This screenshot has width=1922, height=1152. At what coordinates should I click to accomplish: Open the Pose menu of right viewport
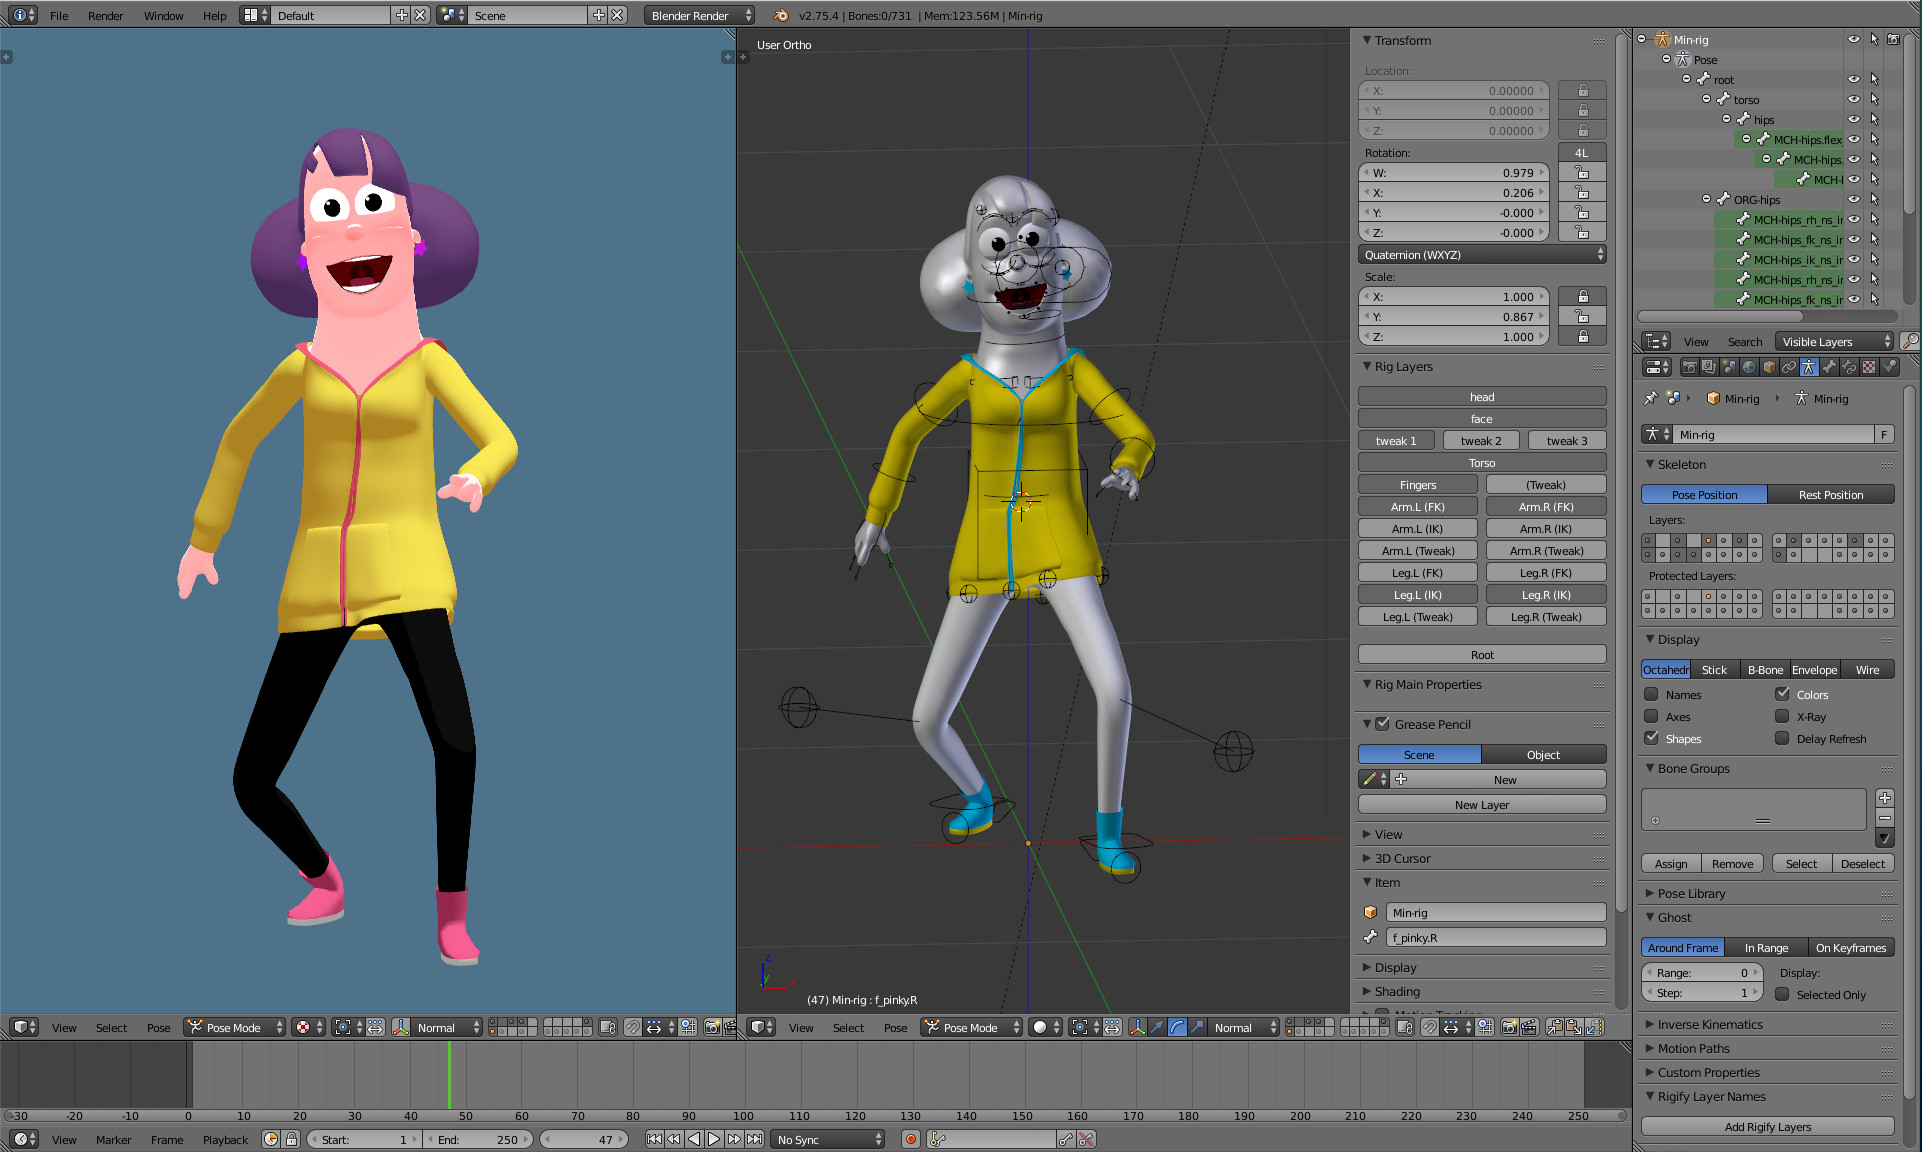point(895,1027)
